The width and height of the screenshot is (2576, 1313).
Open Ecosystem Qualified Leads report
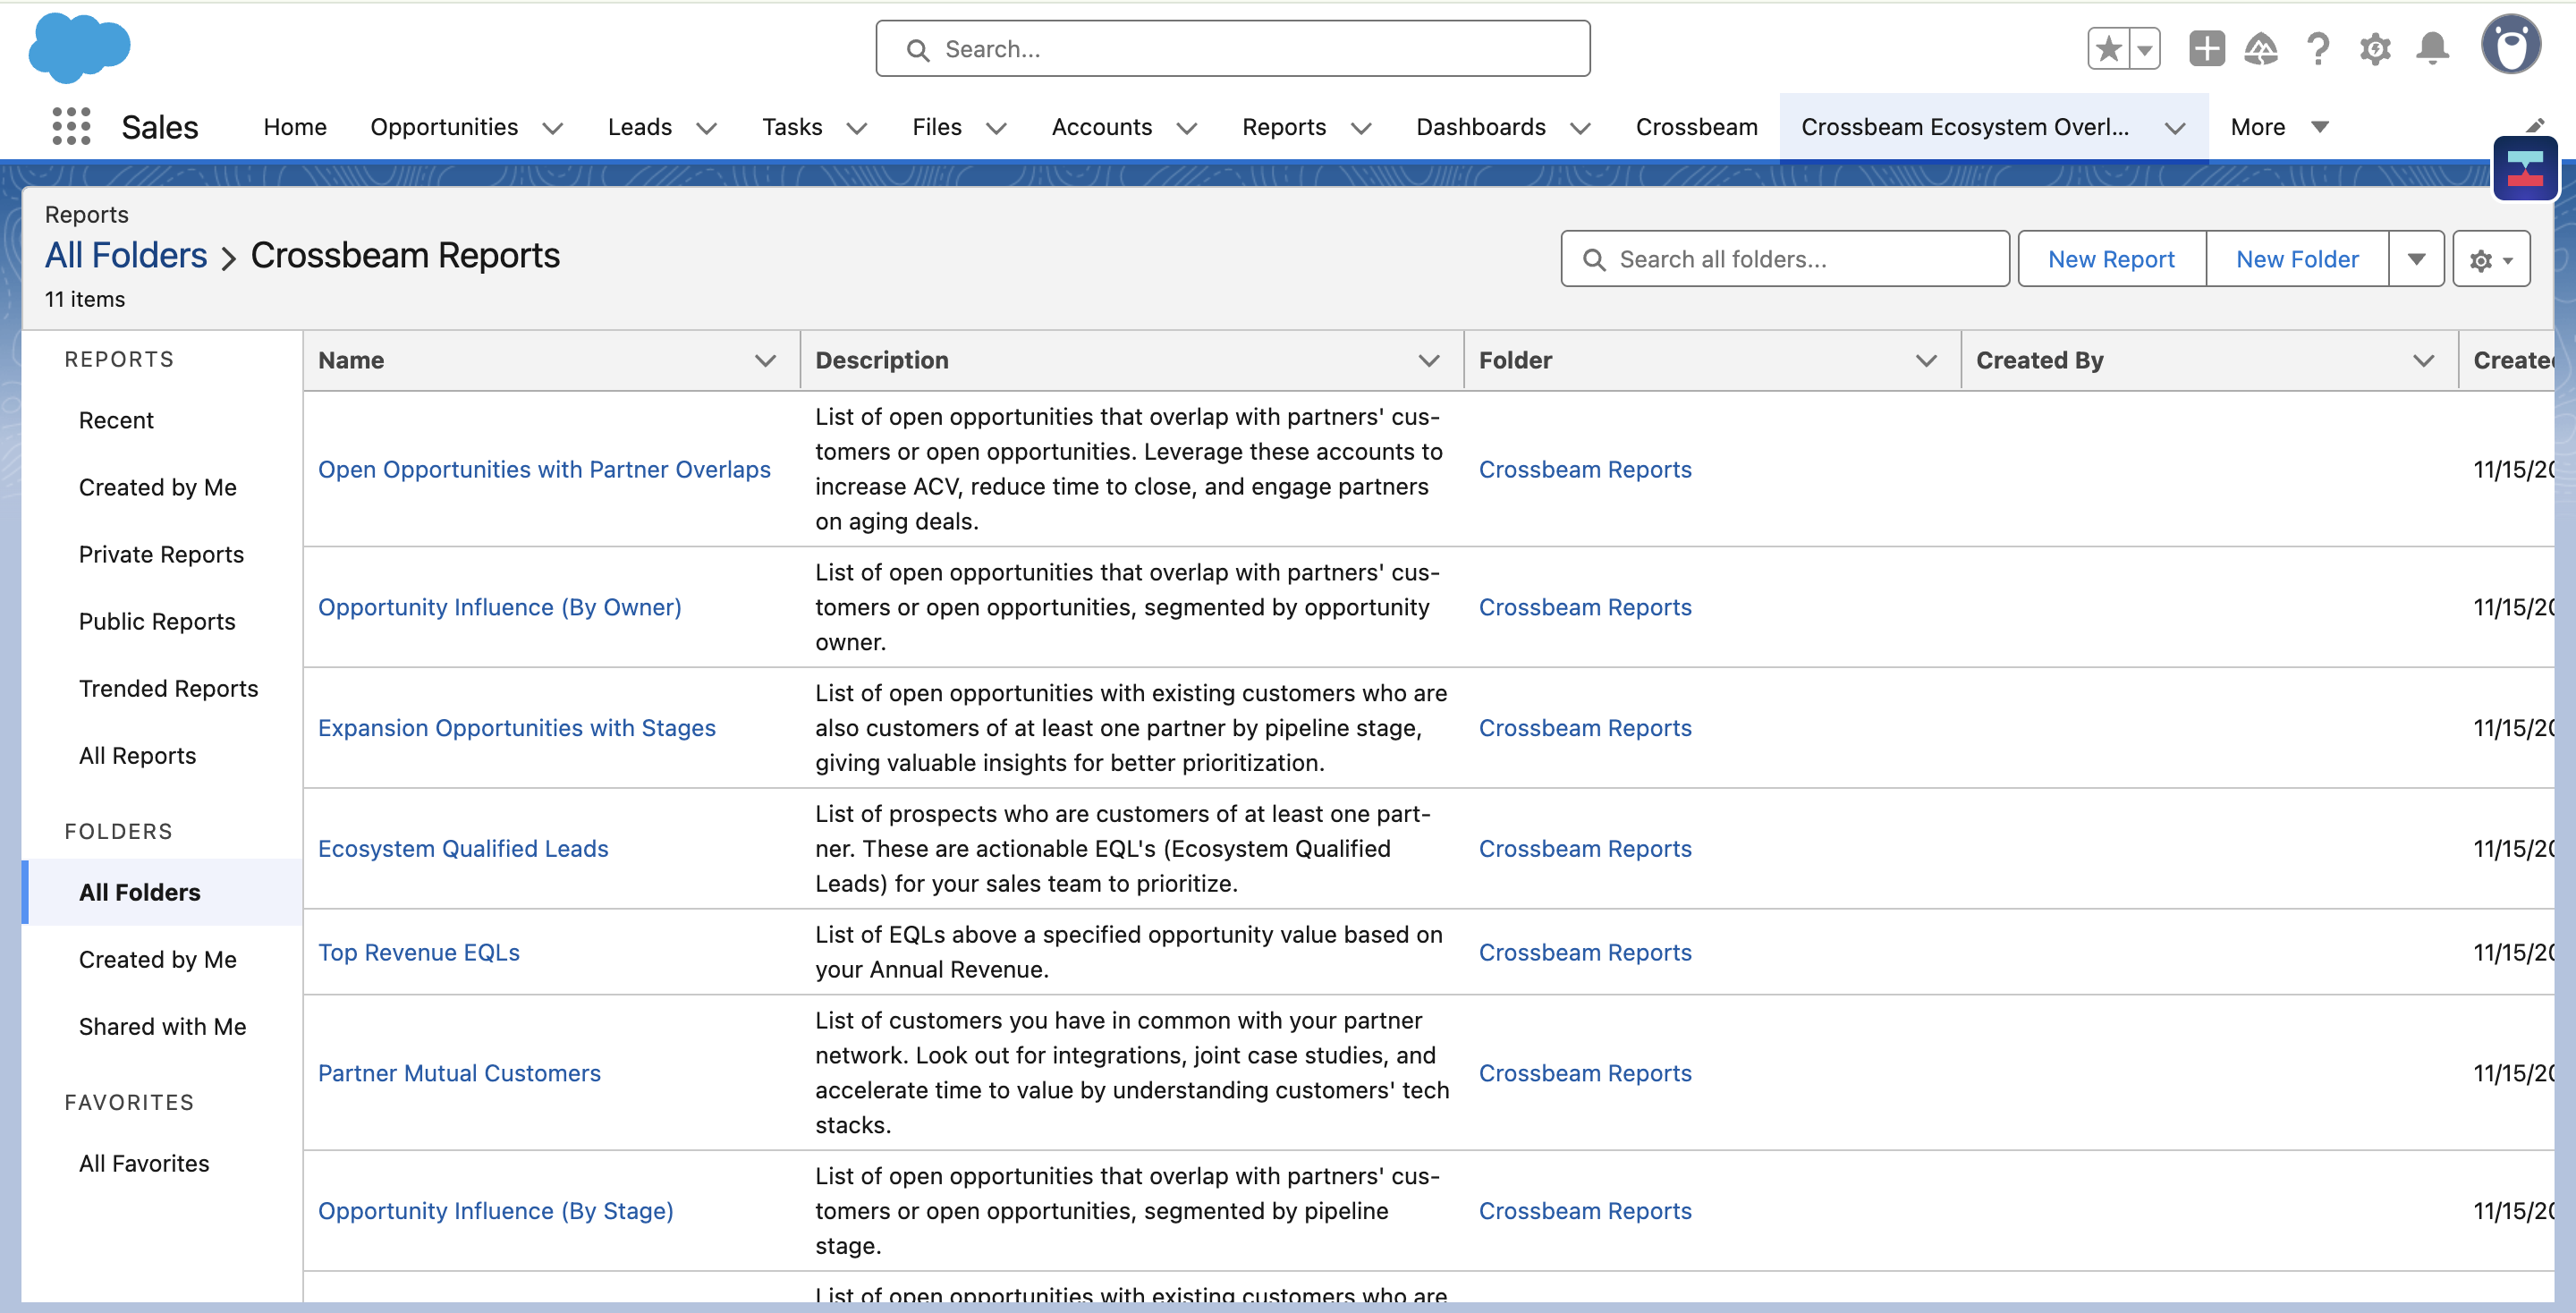[463, 848]
